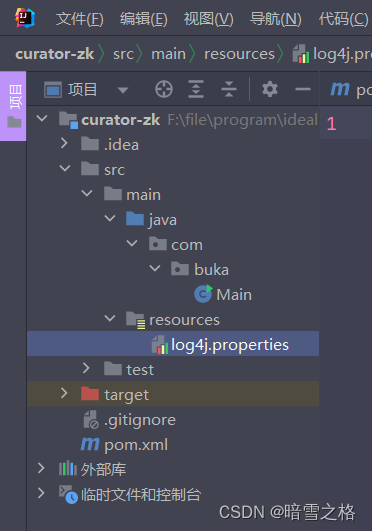Toggle the 项目 side tool window tab

click(x=13, y=106)
